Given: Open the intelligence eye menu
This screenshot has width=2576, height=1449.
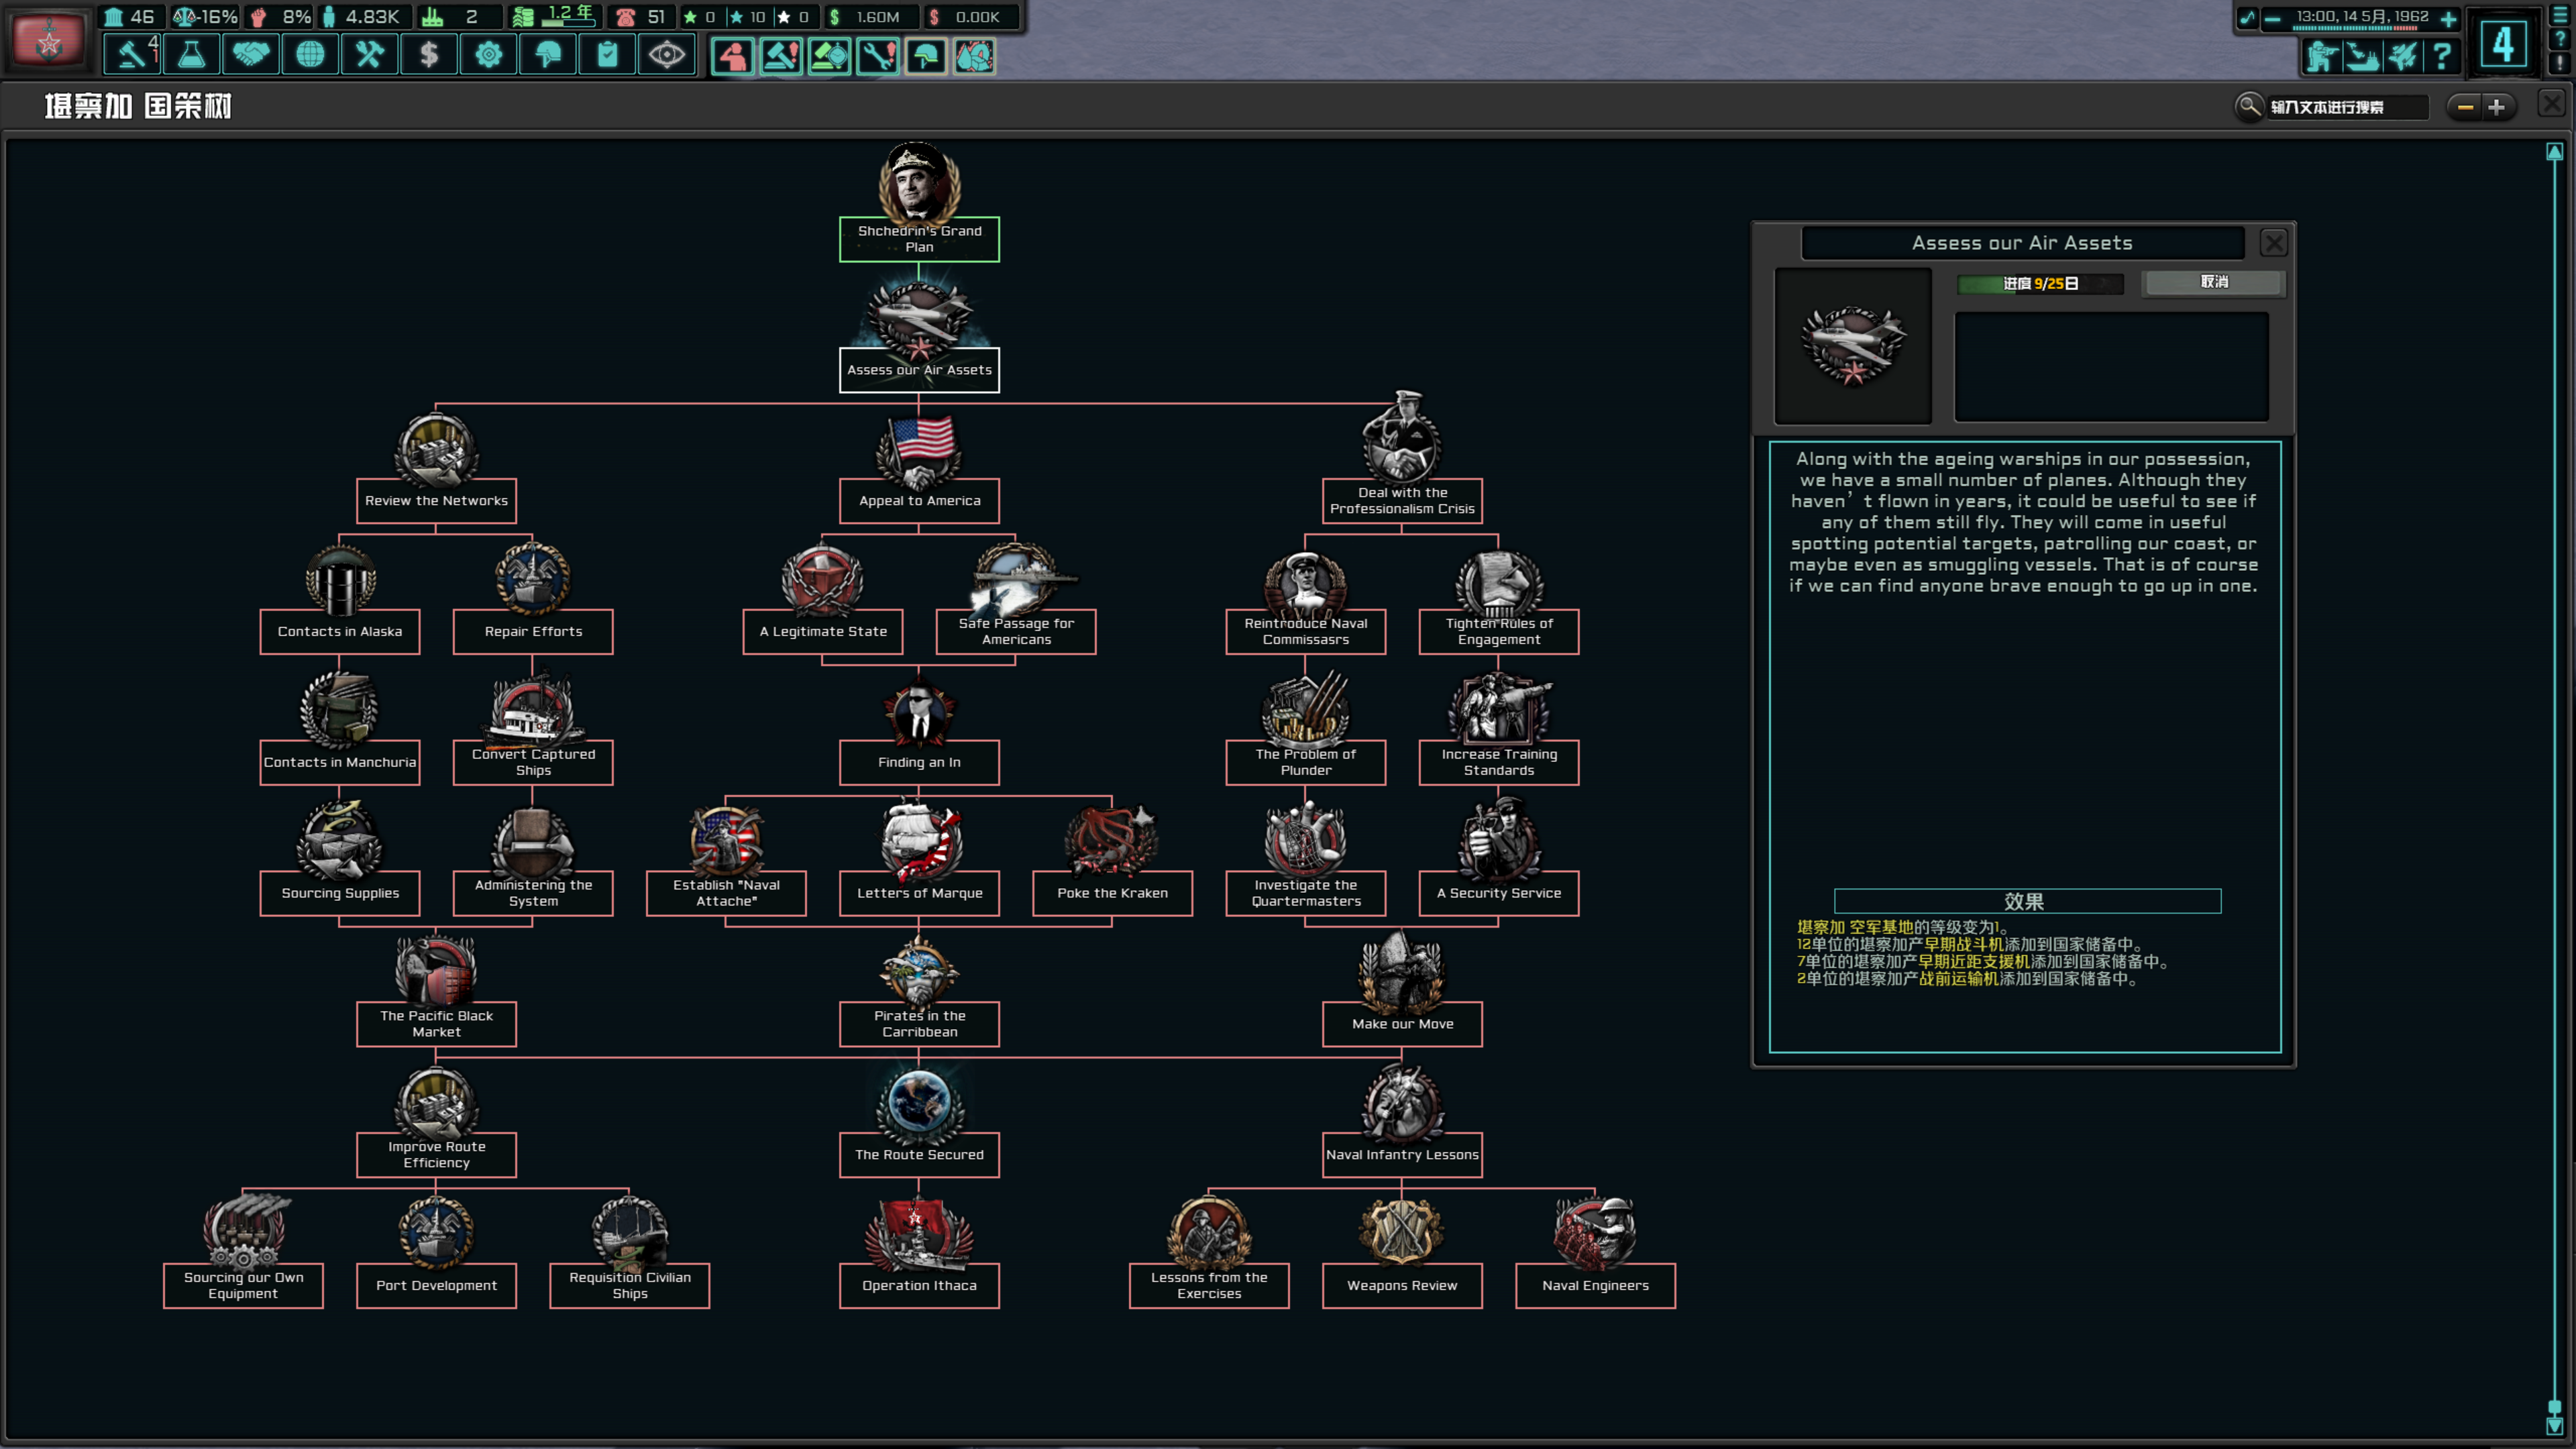Looking at the screenshot, I should (667, 54).
